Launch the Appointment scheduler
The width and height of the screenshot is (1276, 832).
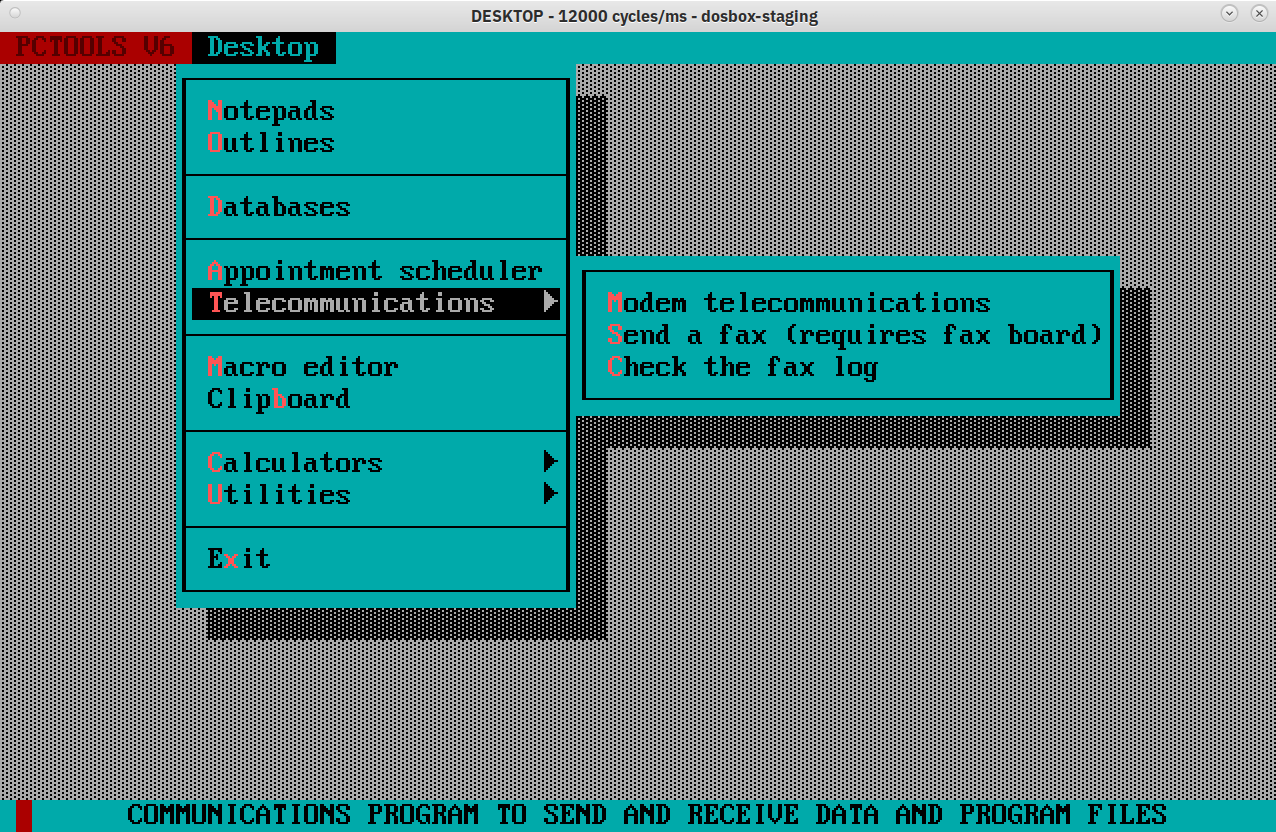pyautogui.click(x=375, y=270)
